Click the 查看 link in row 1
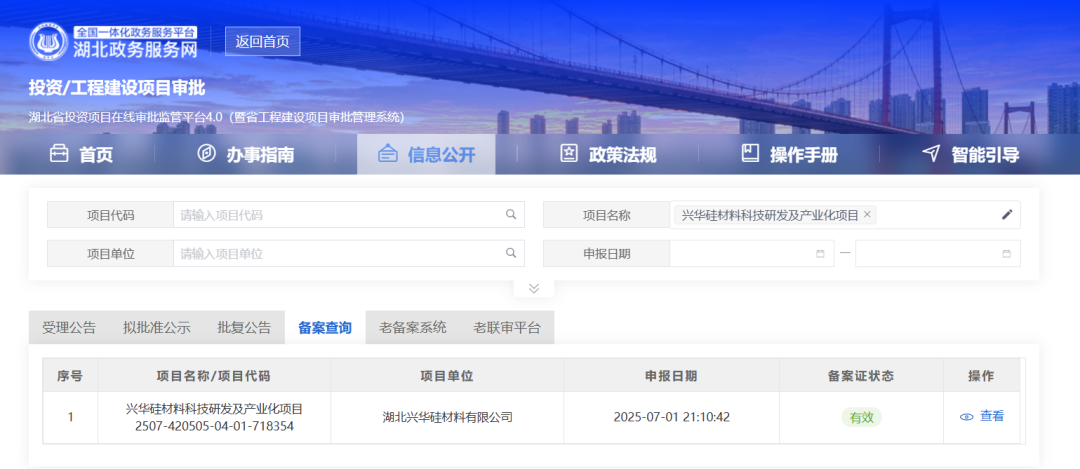This screenshot has width=1080, height=469. [992, 416]
